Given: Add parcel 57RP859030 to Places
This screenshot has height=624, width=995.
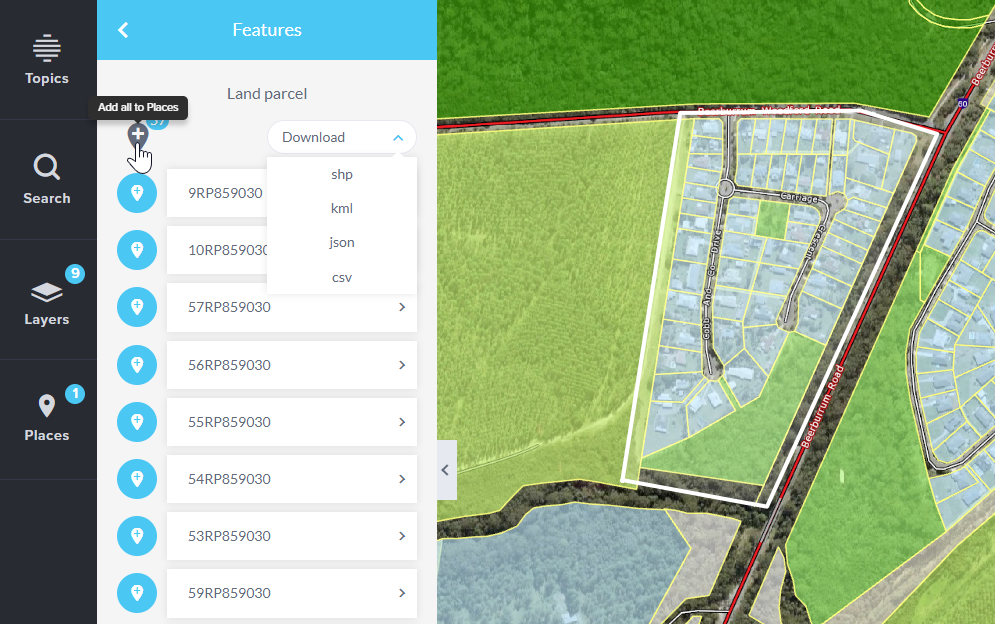Looking at the screenshot, I should coord(137,307).
